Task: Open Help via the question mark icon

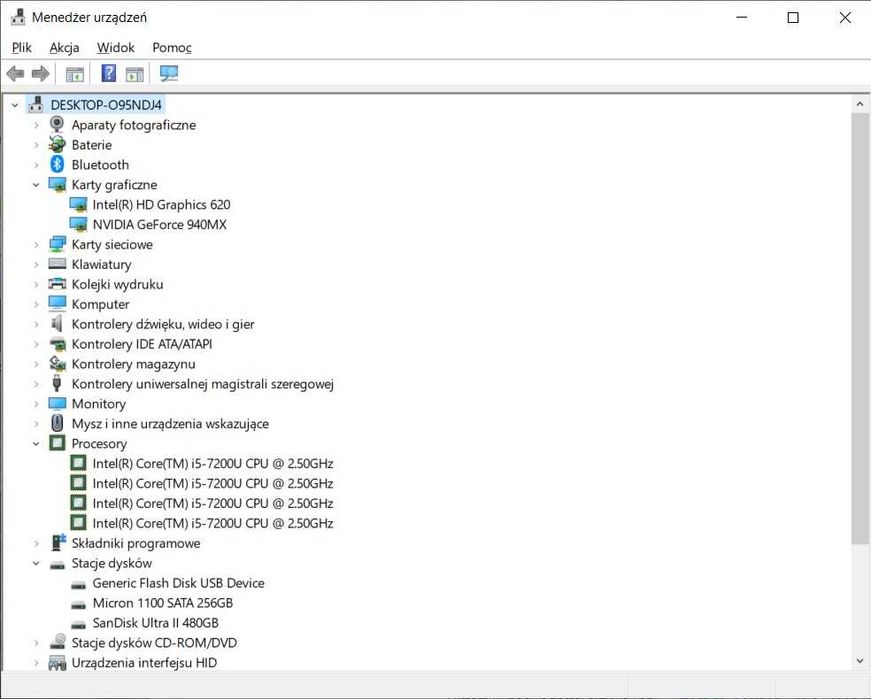Action: 109,73
